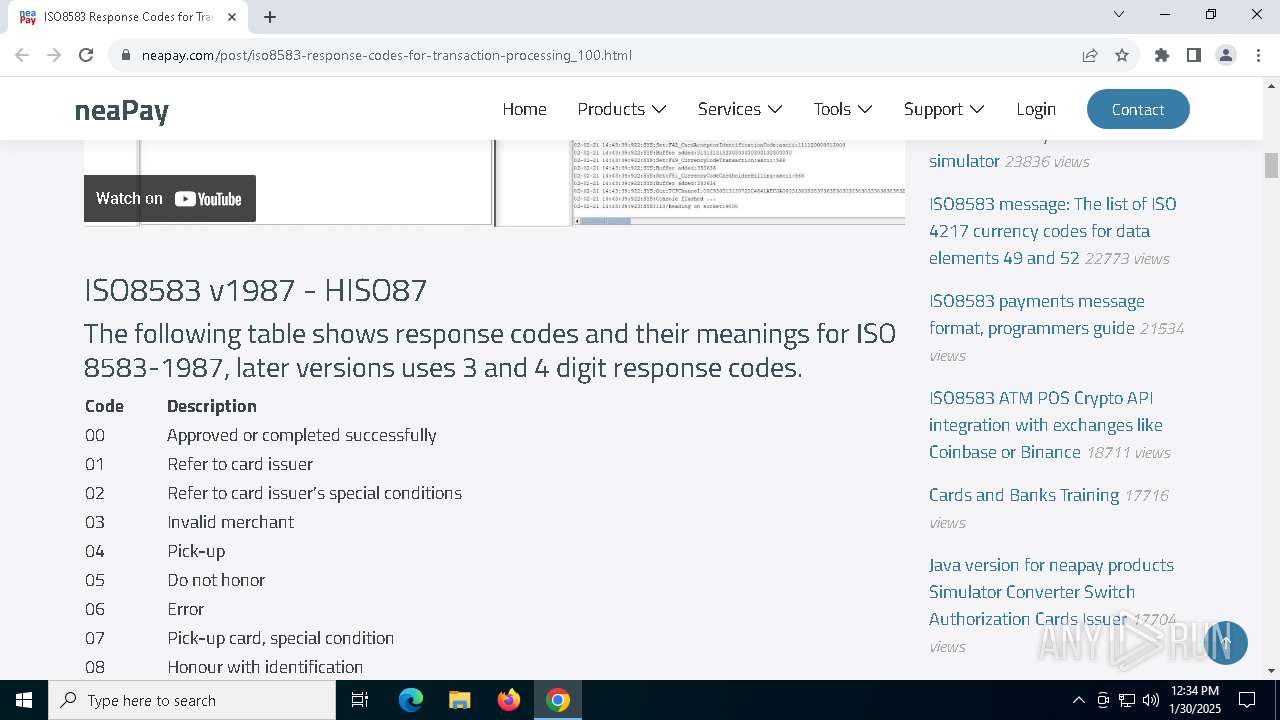This screenshot has height=720, width=1280.
Task: Select 'Refer to card issuer' code 01 description
Action: [x=240, y=464]
